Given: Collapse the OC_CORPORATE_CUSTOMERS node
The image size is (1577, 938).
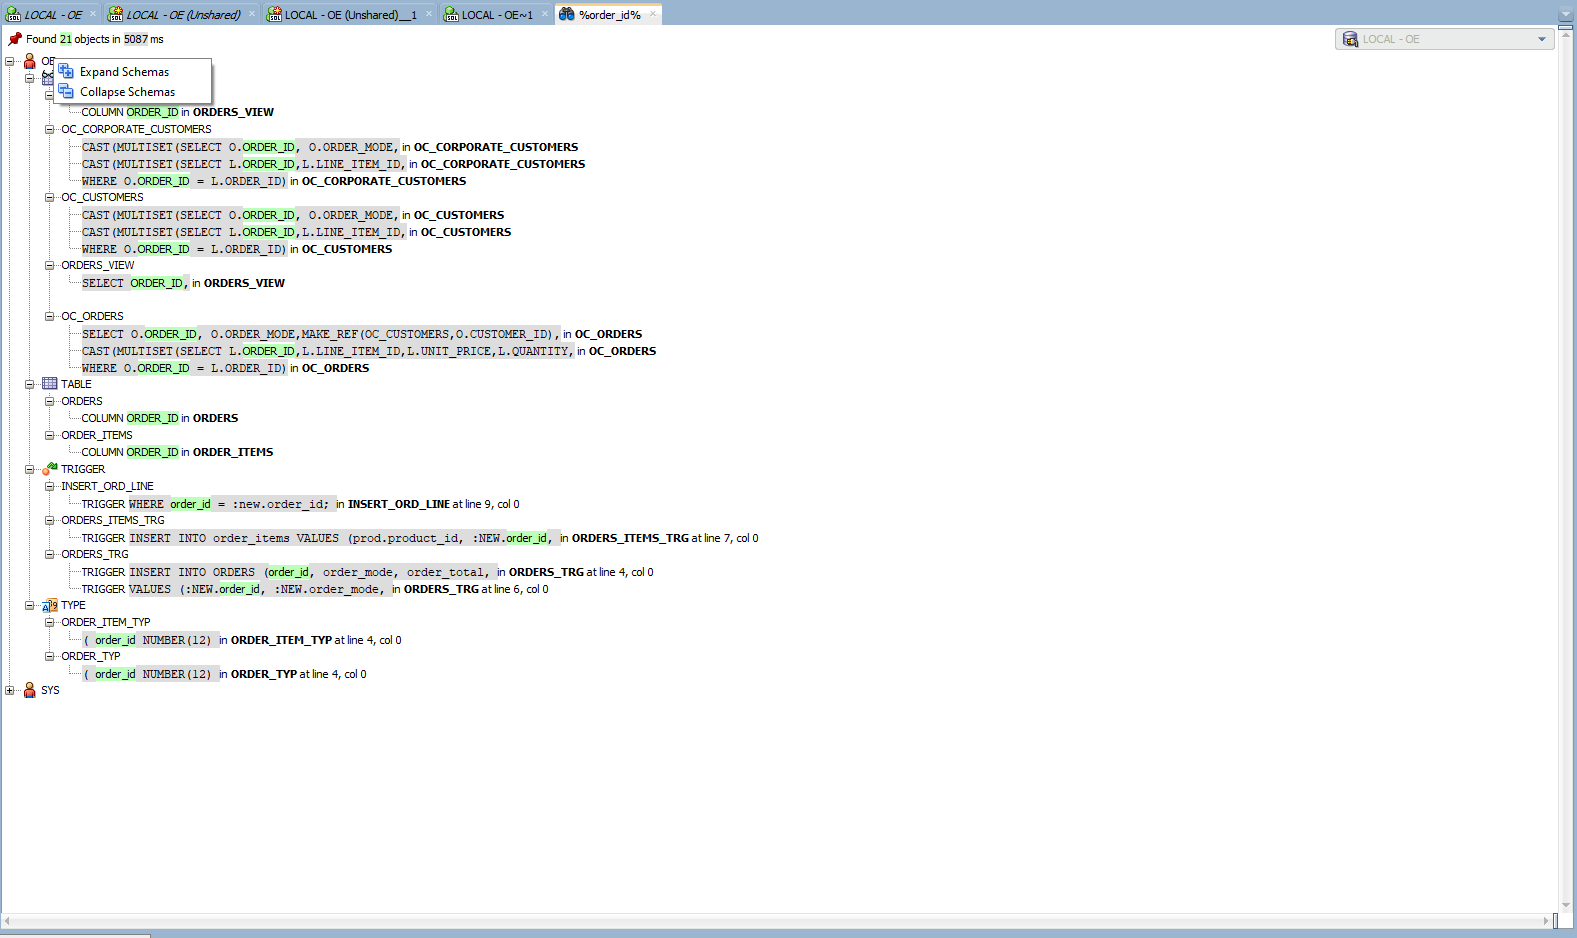Looking at the screenshot, I should pos(49,129).
